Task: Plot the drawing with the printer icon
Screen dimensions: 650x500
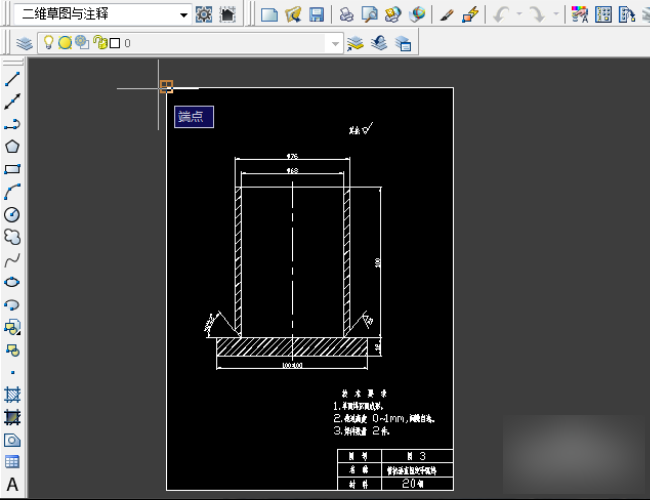Action: pyautogui.click(x=347, y=15)
